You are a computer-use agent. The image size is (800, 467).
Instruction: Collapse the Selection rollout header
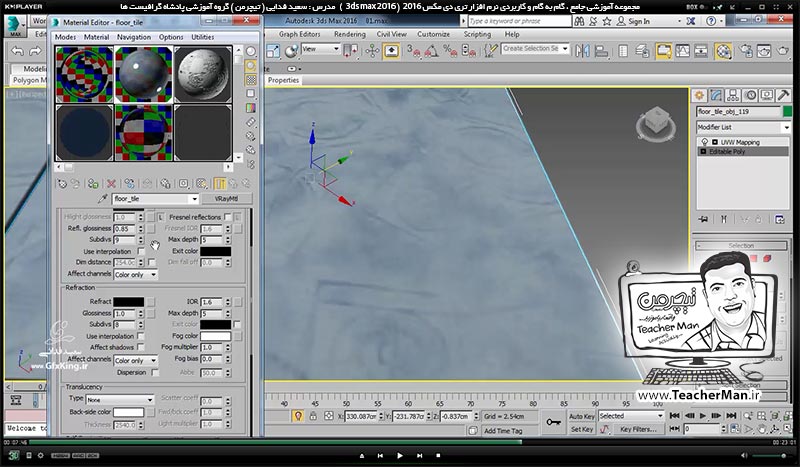[741, 245]
